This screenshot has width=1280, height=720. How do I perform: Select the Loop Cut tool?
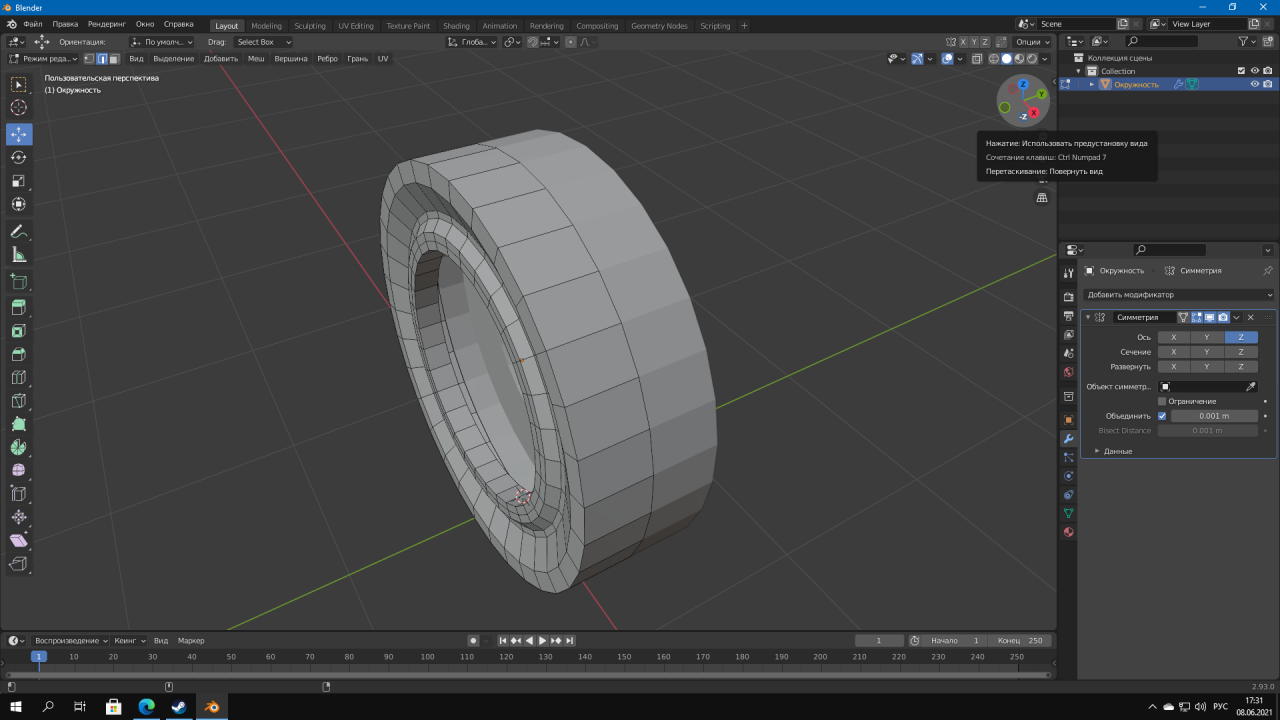(19, 377)
